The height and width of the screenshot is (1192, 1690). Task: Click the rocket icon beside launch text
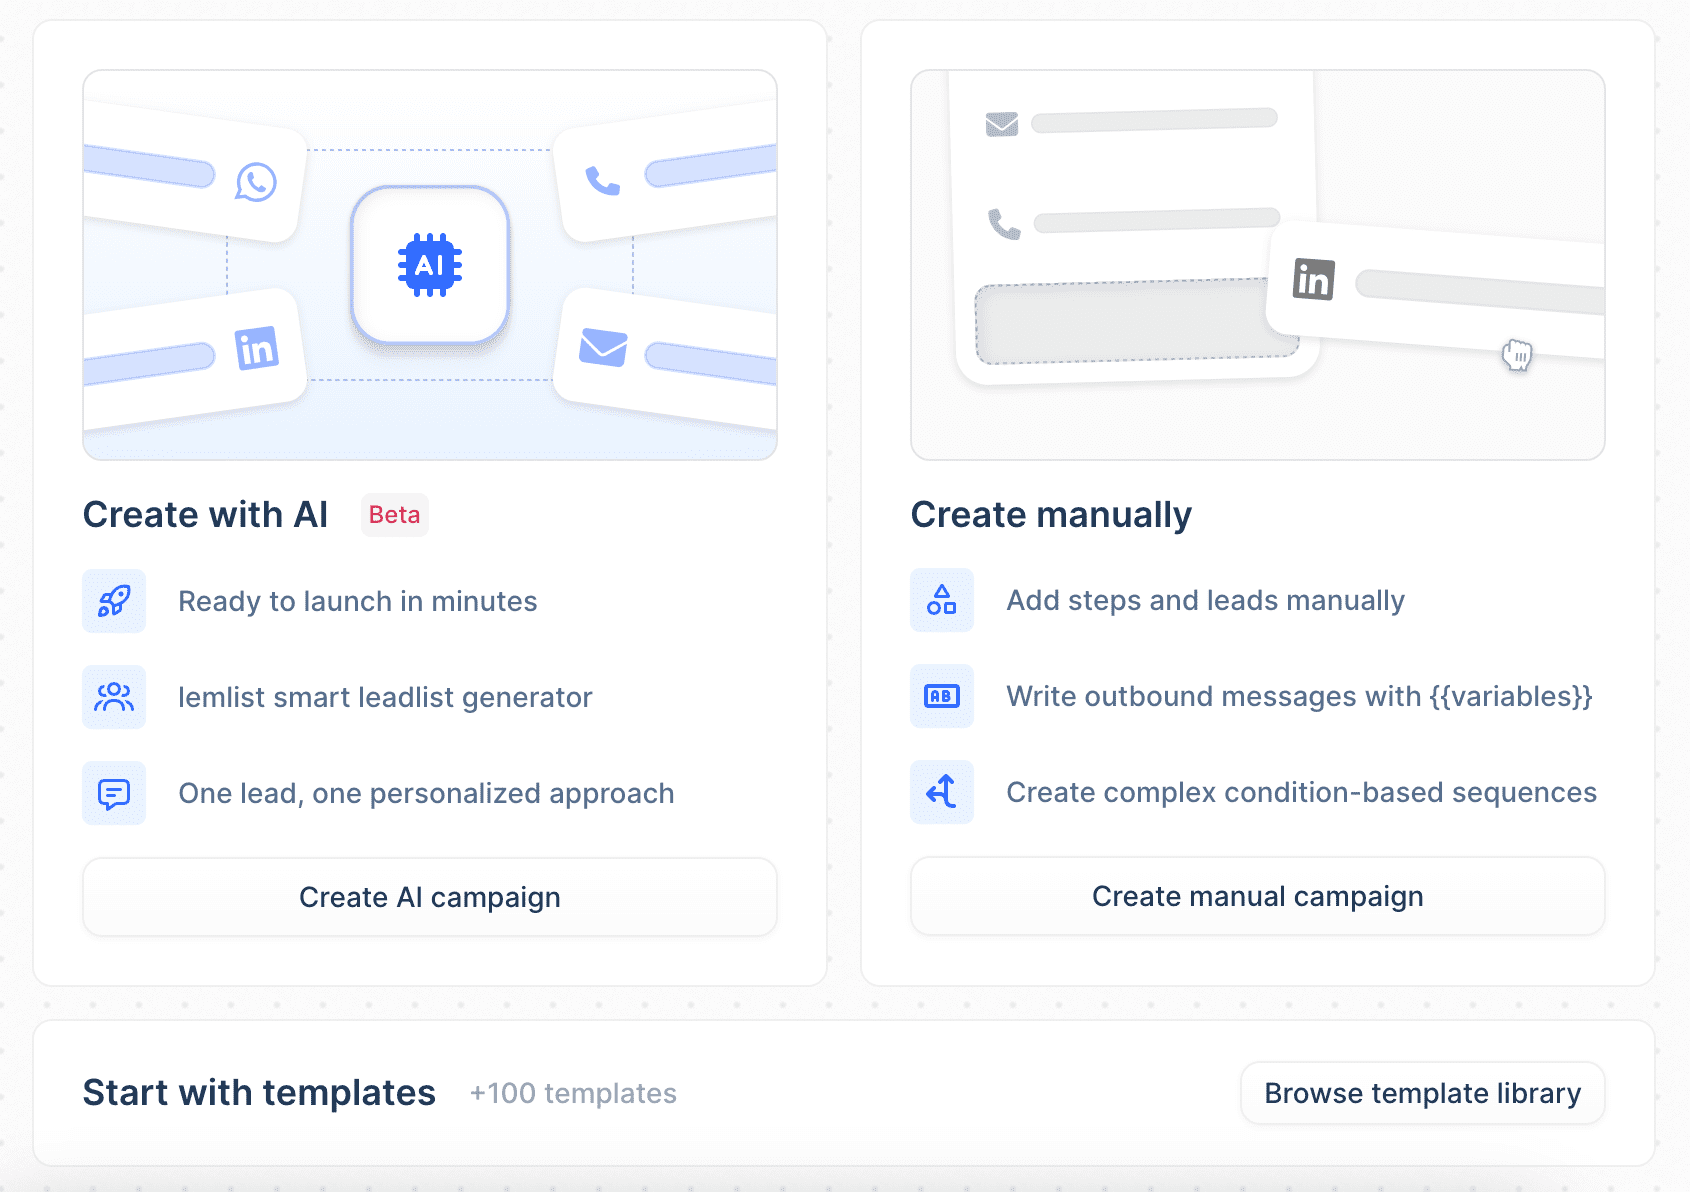pyautogui.click(x=114, y=601)
